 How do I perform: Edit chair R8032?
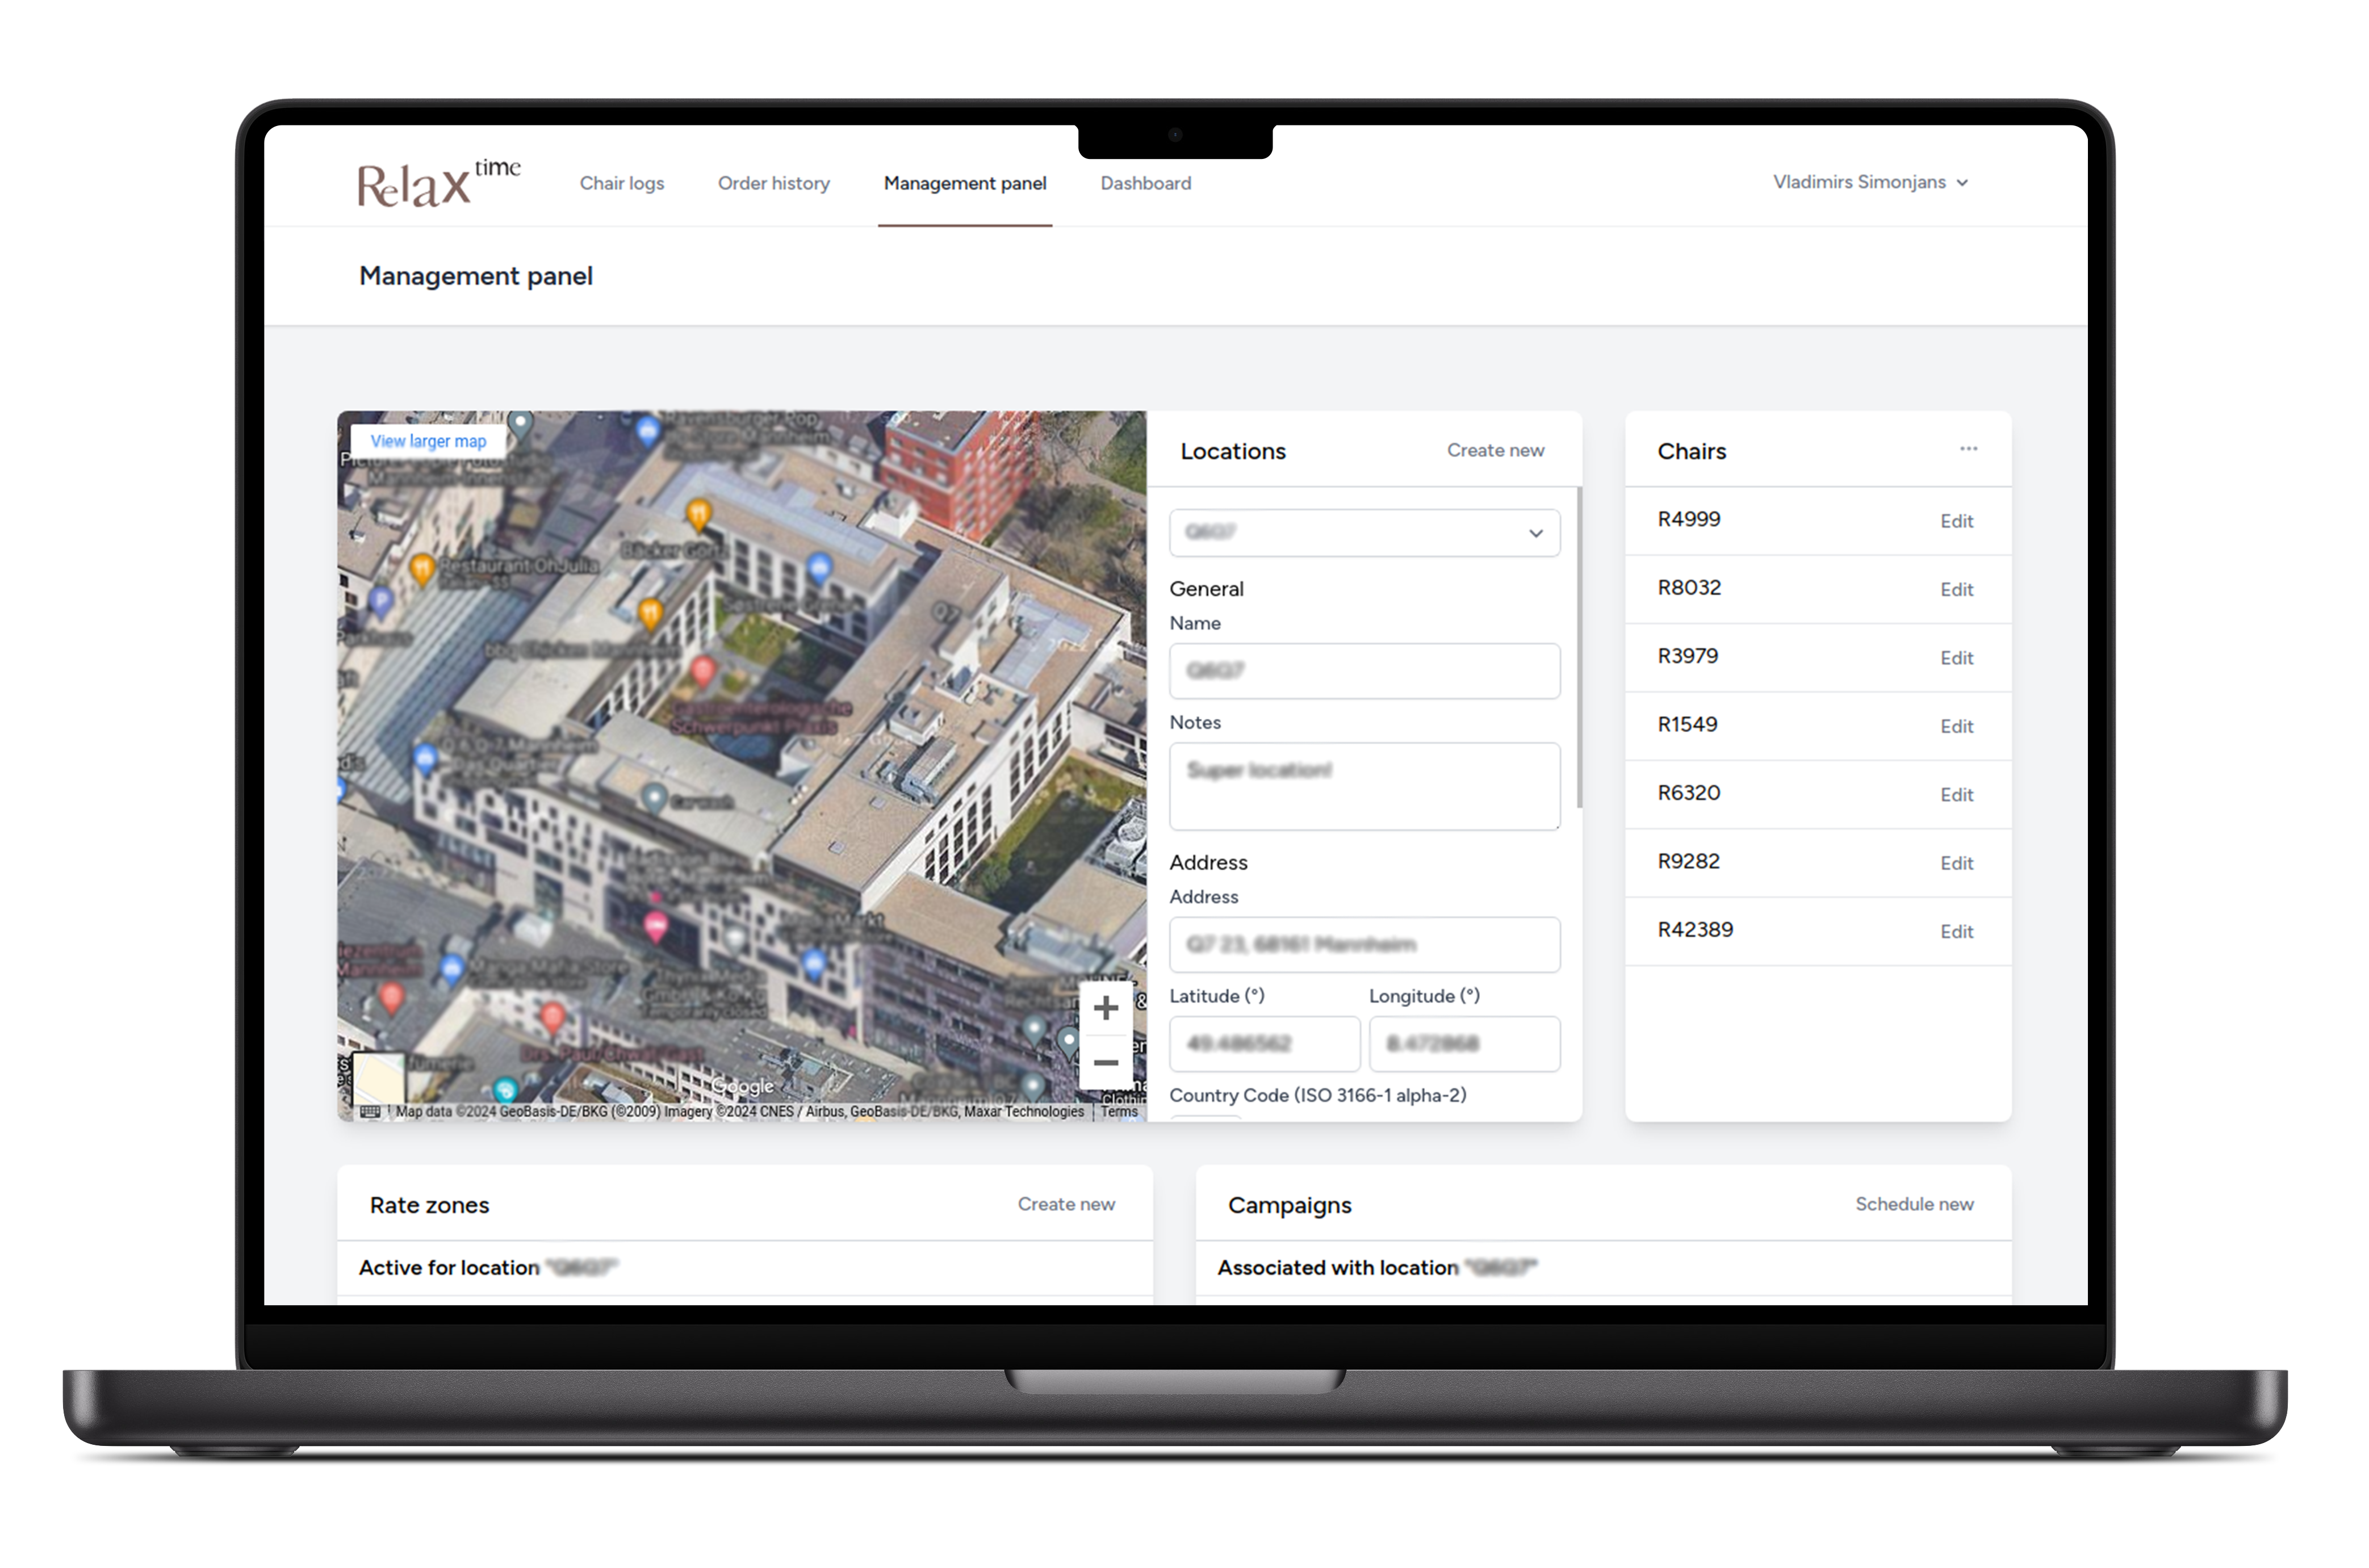click(1956, 590)
